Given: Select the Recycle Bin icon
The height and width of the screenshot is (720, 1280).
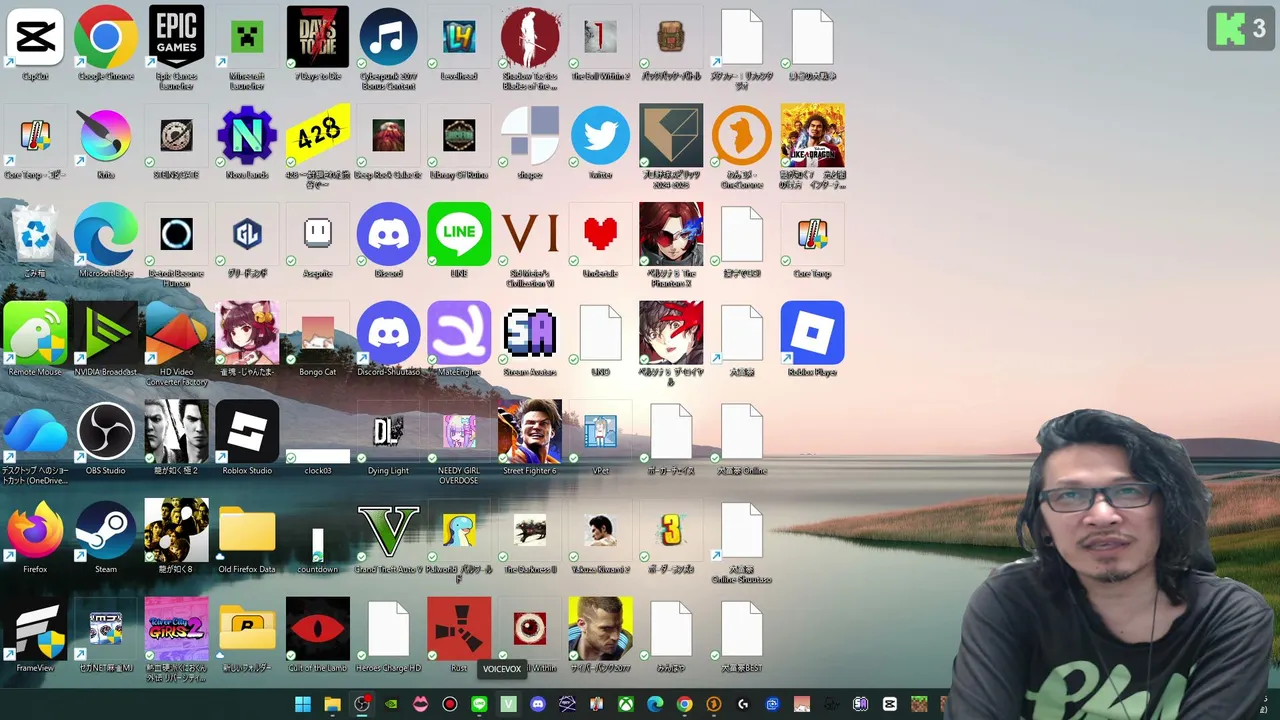Looking at the screenshot, I should 35,234.
